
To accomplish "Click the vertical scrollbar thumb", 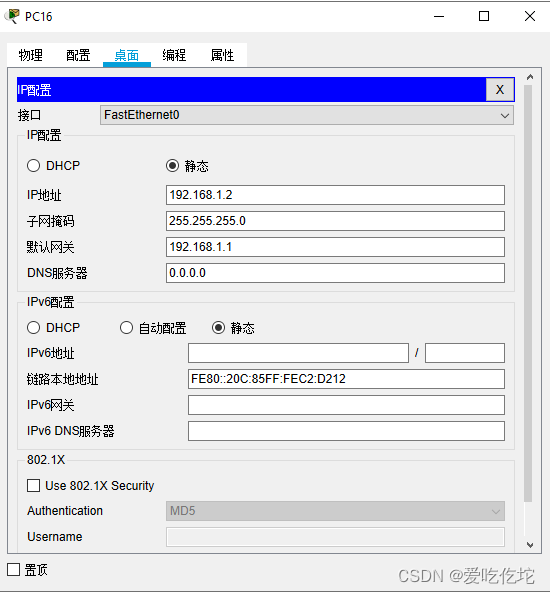I will [528, 293].
